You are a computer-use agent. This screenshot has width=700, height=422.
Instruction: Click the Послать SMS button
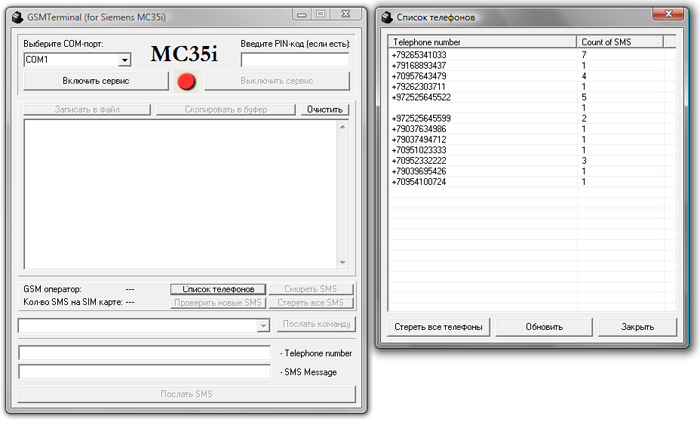(187, 394)
